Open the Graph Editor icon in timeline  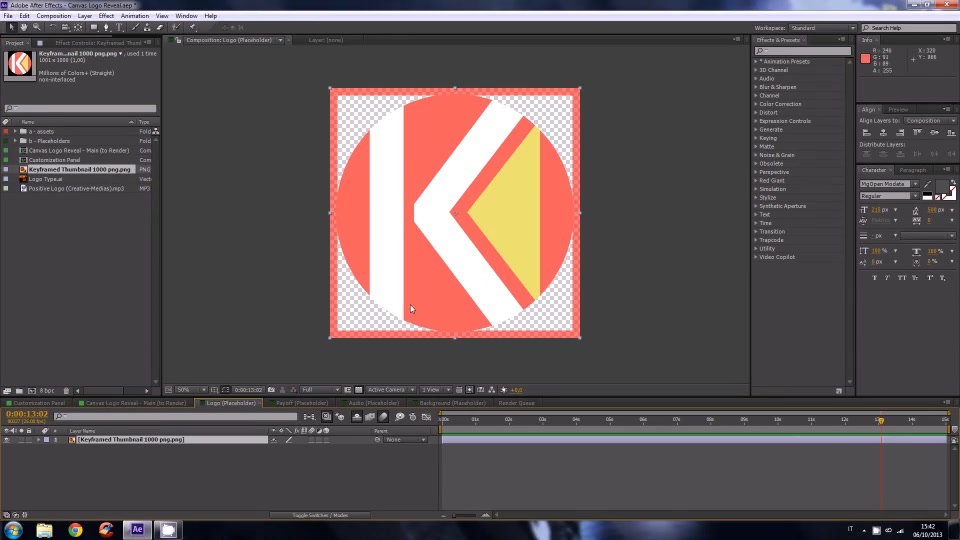(426, 417)
